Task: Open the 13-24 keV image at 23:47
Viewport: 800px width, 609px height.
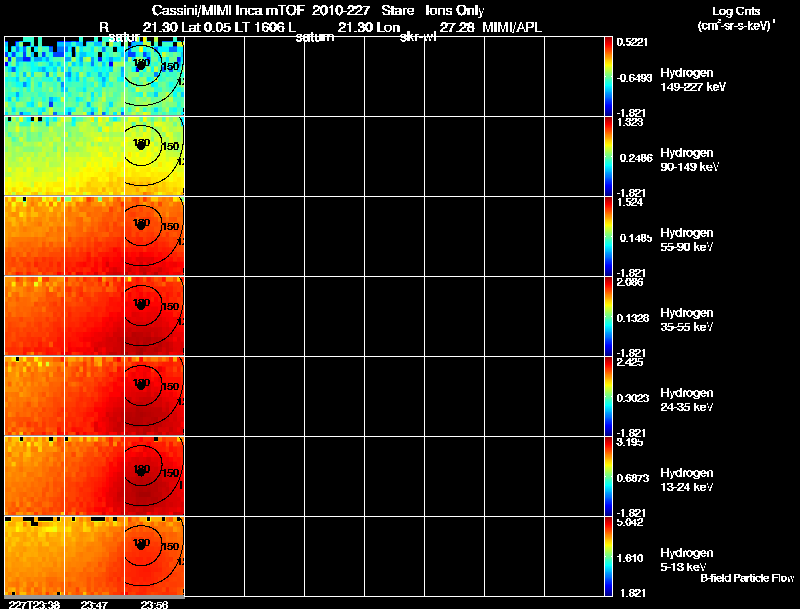Action: tap(94, 476)
